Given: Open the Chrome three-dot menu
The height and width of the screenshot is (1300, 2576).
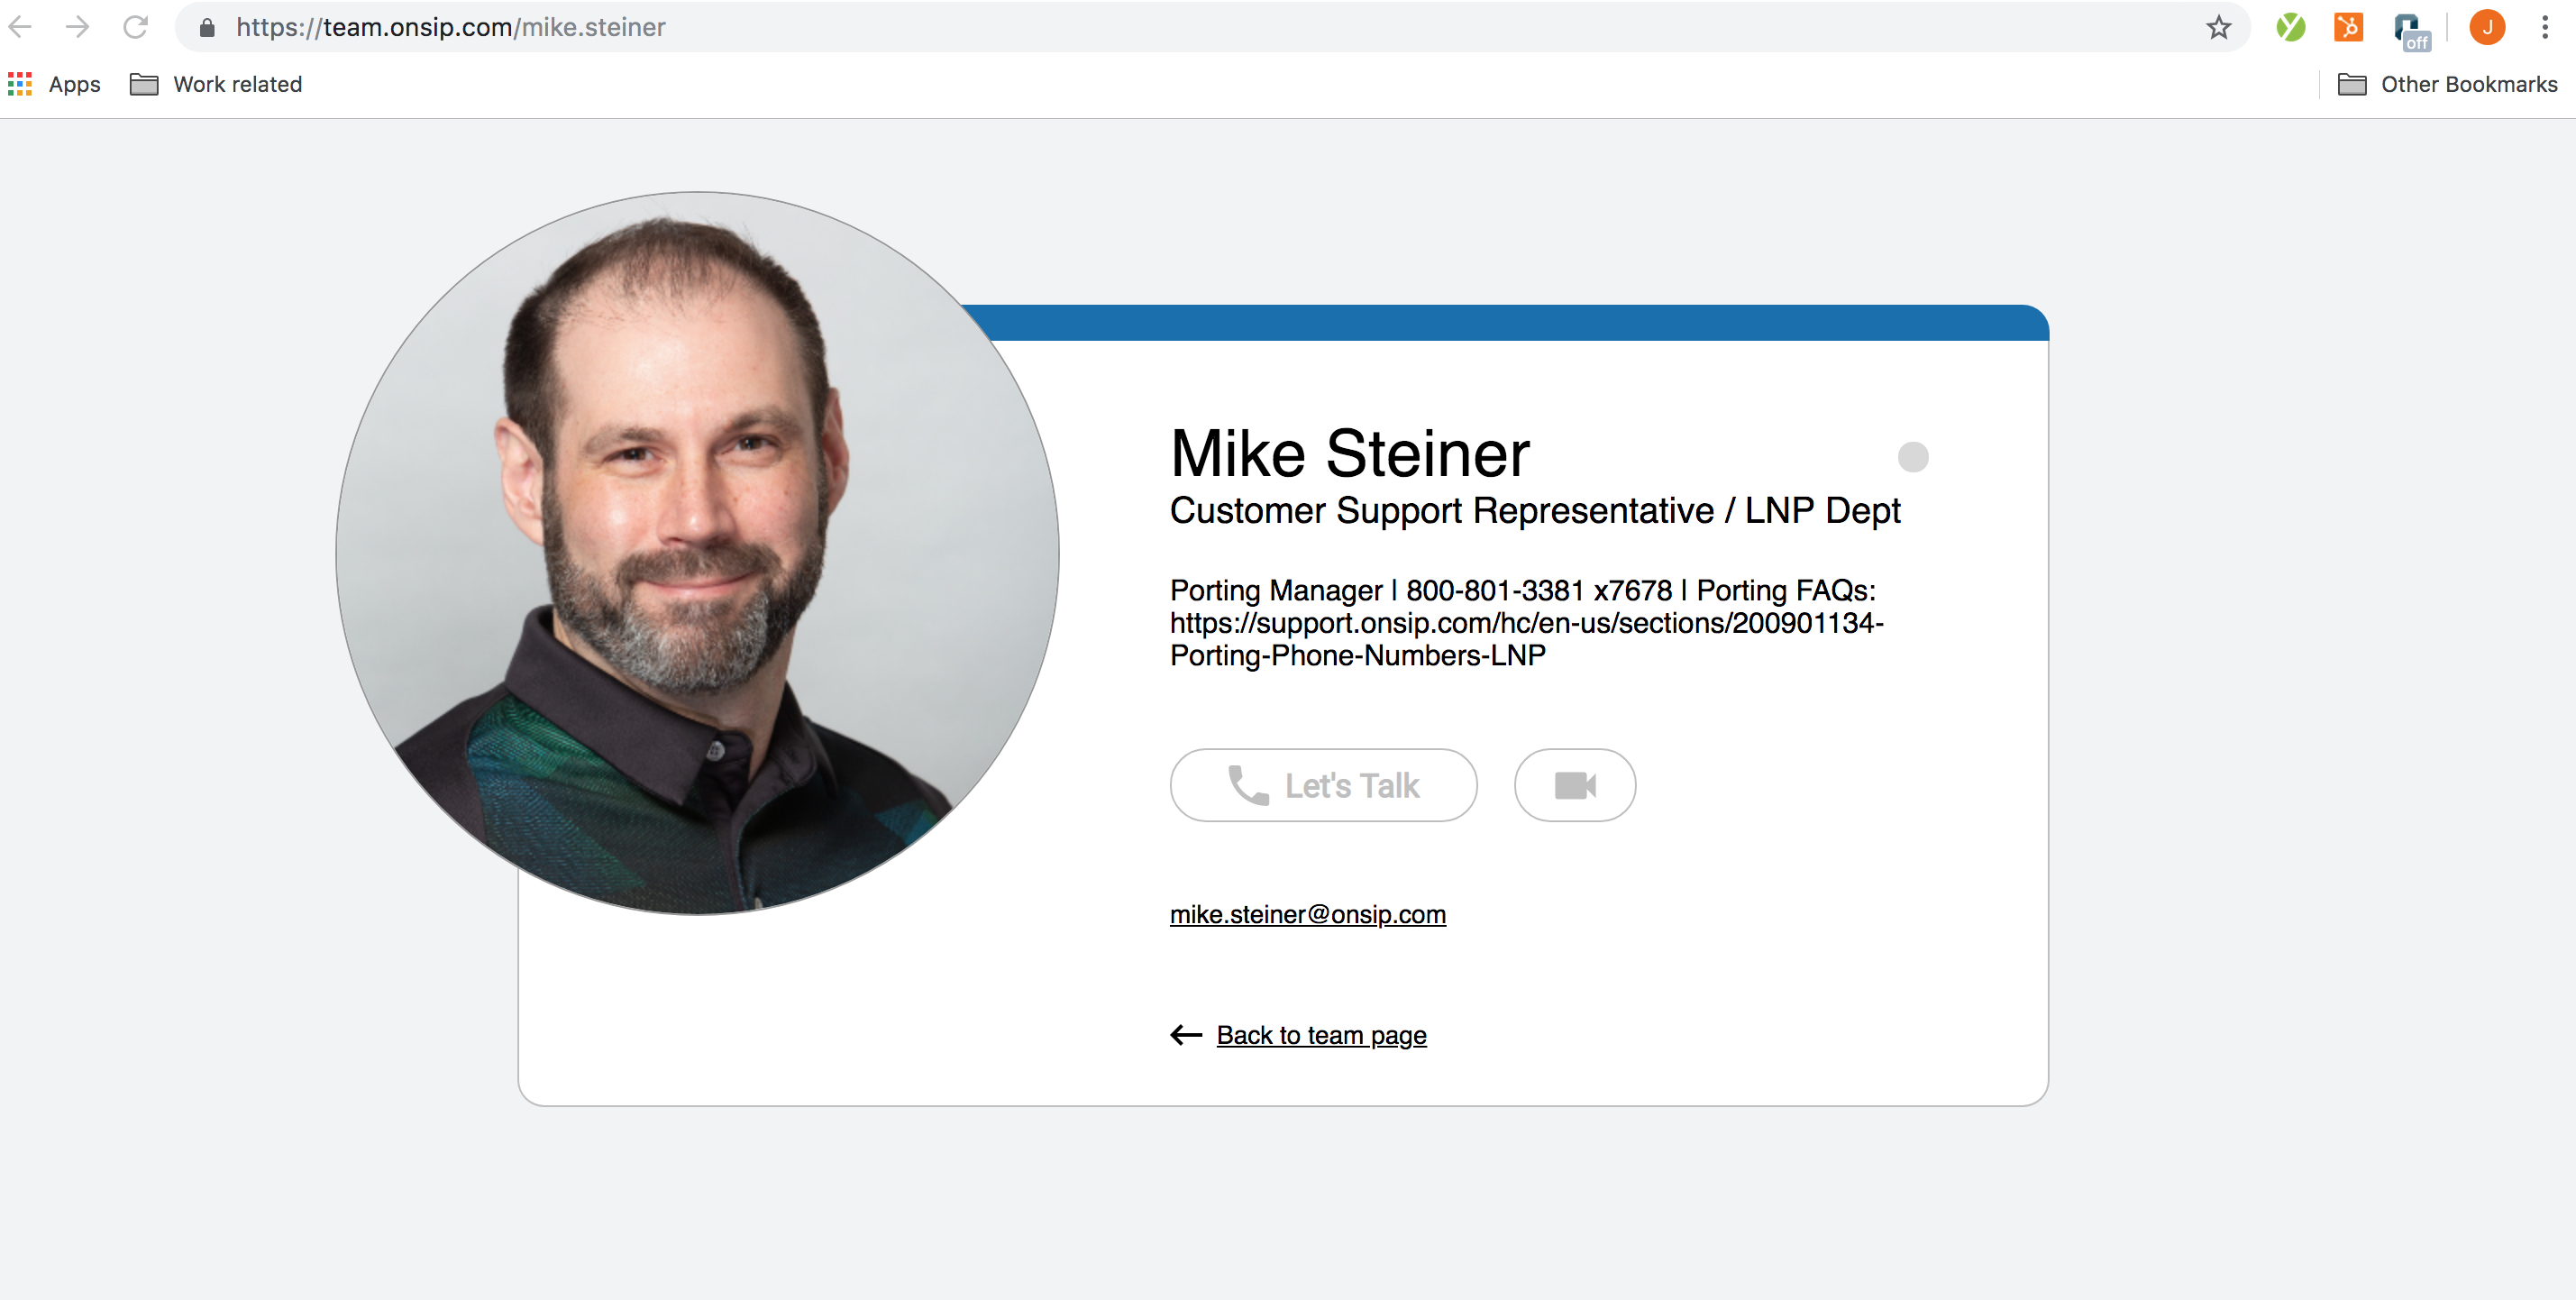Looking at the screenshot, I should pyautogui.click(x=2545, y=27).
